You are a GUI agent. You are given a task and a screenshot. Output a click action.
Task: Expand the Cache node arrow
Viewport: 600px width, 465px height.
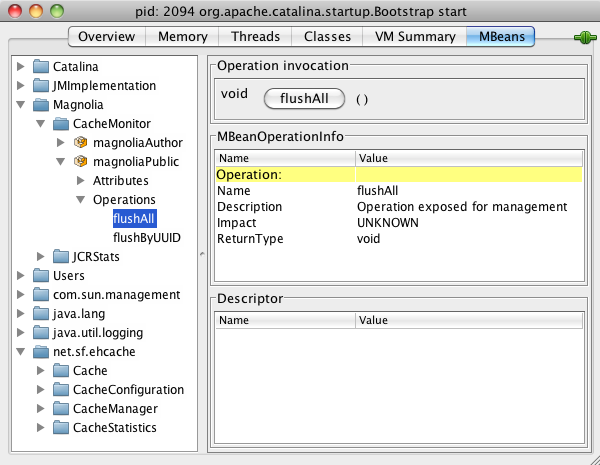tap(41, 370)
